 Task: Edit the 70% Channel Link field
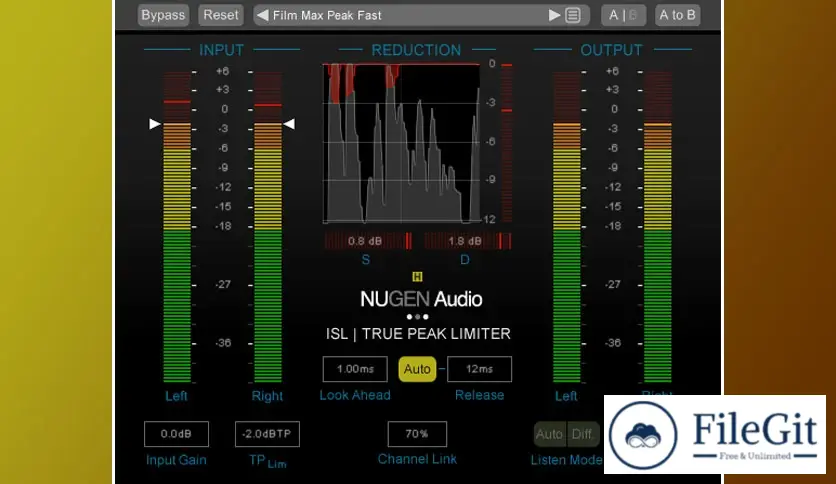click(x=417, y=434)
